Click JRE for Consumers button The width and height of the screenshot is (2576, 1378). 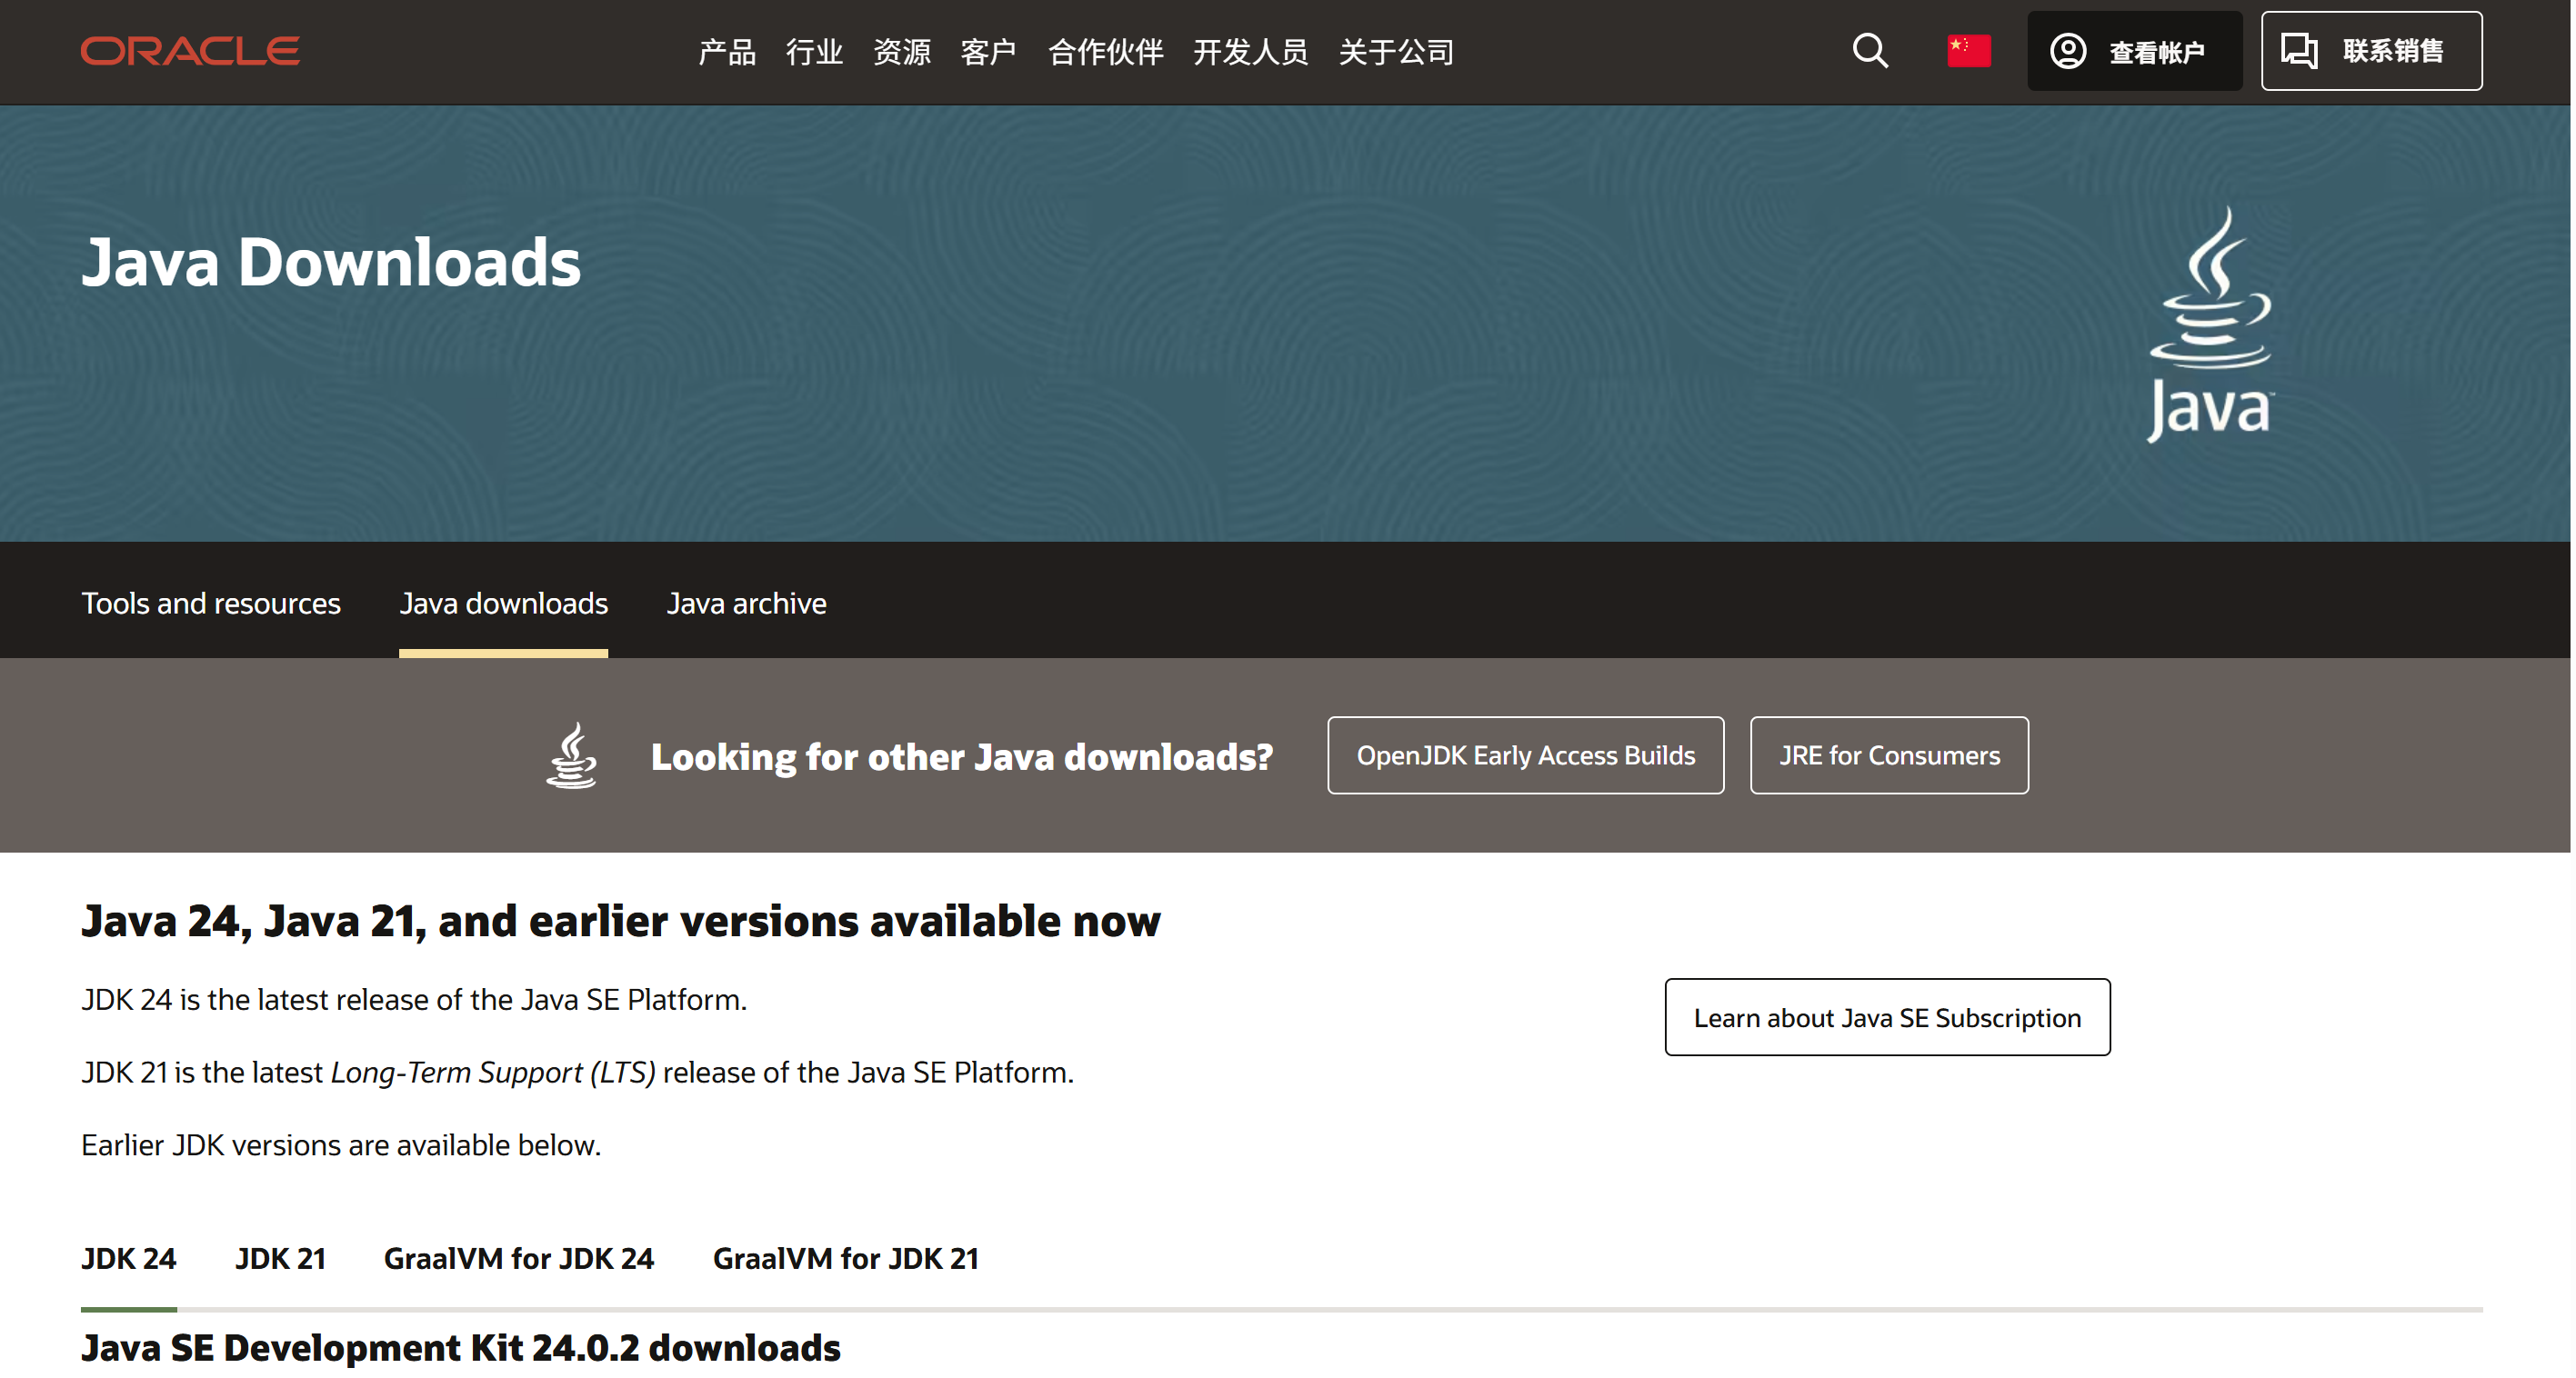click(x=1888, y=755)
